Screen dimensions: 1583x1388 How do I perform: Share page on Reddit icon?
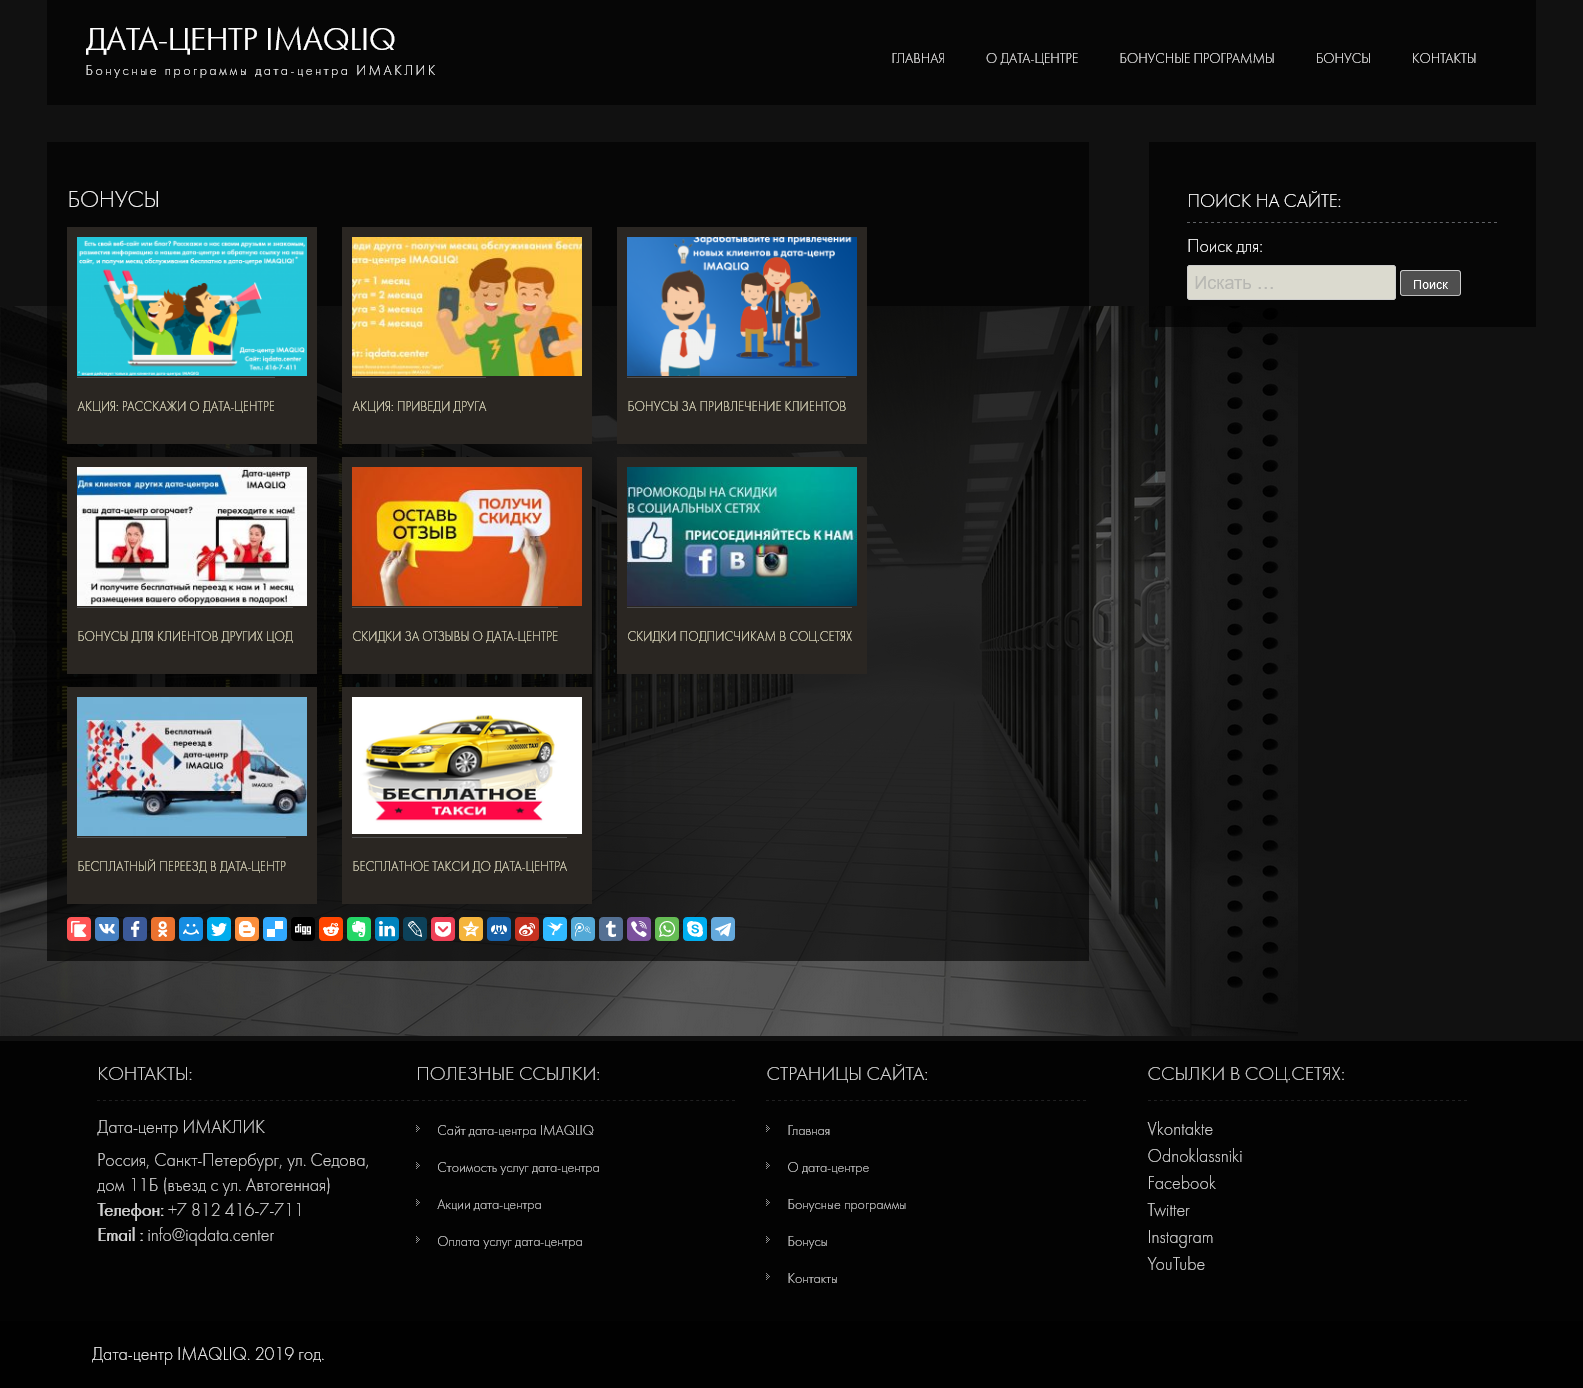pyautogui.click(x=331, y=929)
